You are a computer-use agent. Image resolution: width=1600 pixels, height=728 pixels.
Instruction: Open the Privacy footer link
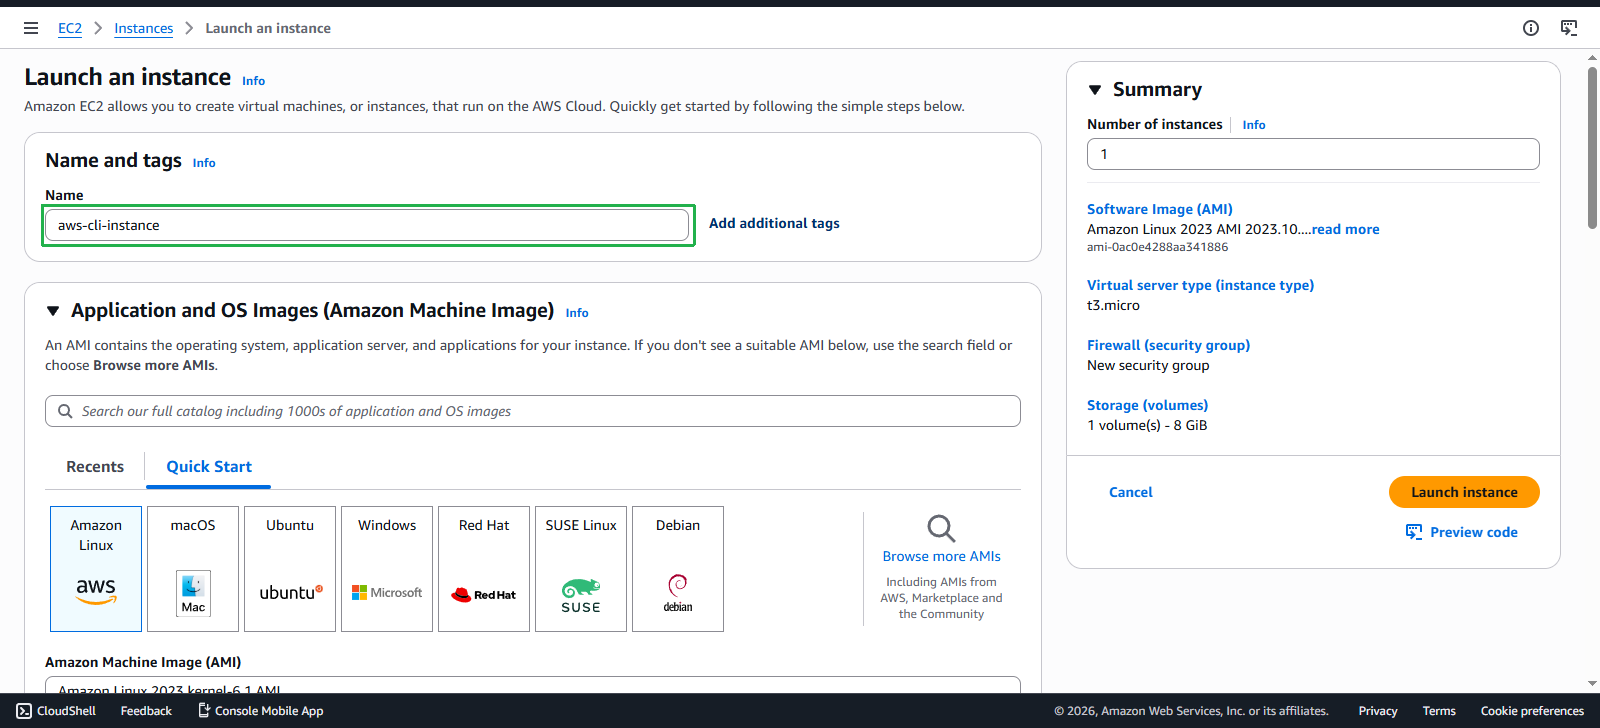[1378, 711]
